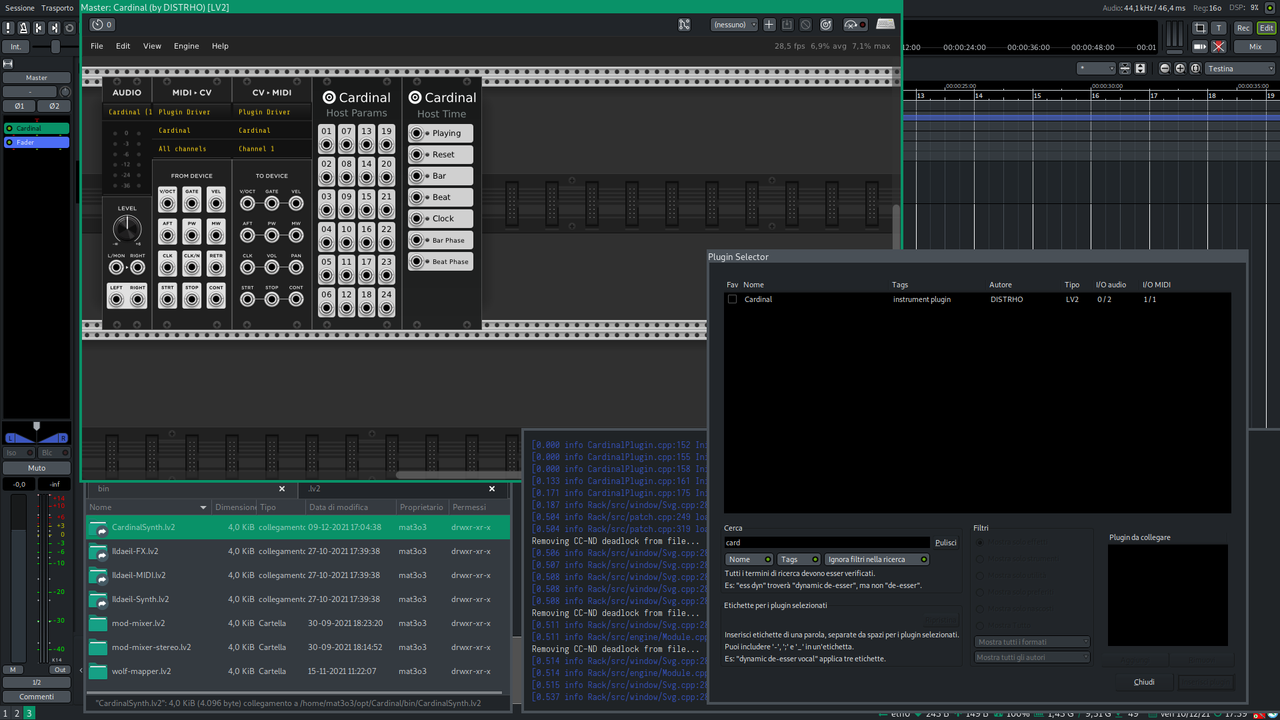Open the Testina edit point dropdown
Image resolution: width=1280 pixels, height=720 pixels.
pos(1240,68)
